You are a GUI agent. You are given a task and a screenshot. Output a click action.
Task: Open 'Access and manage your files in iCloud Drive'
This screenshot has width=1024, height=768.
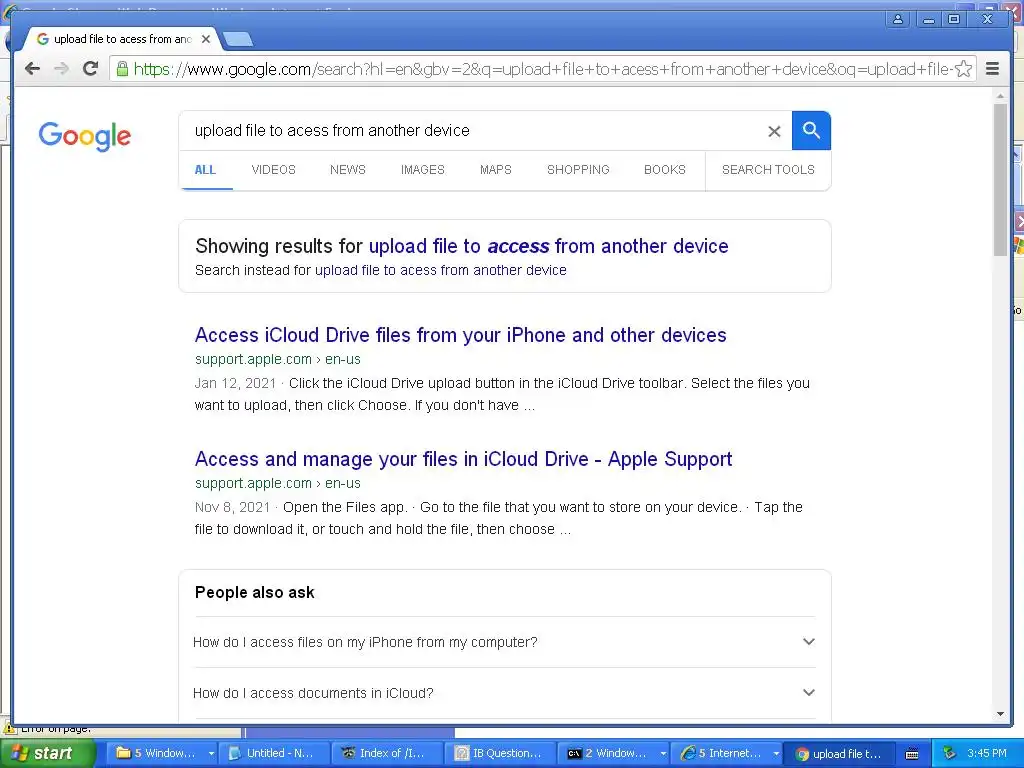463,459
